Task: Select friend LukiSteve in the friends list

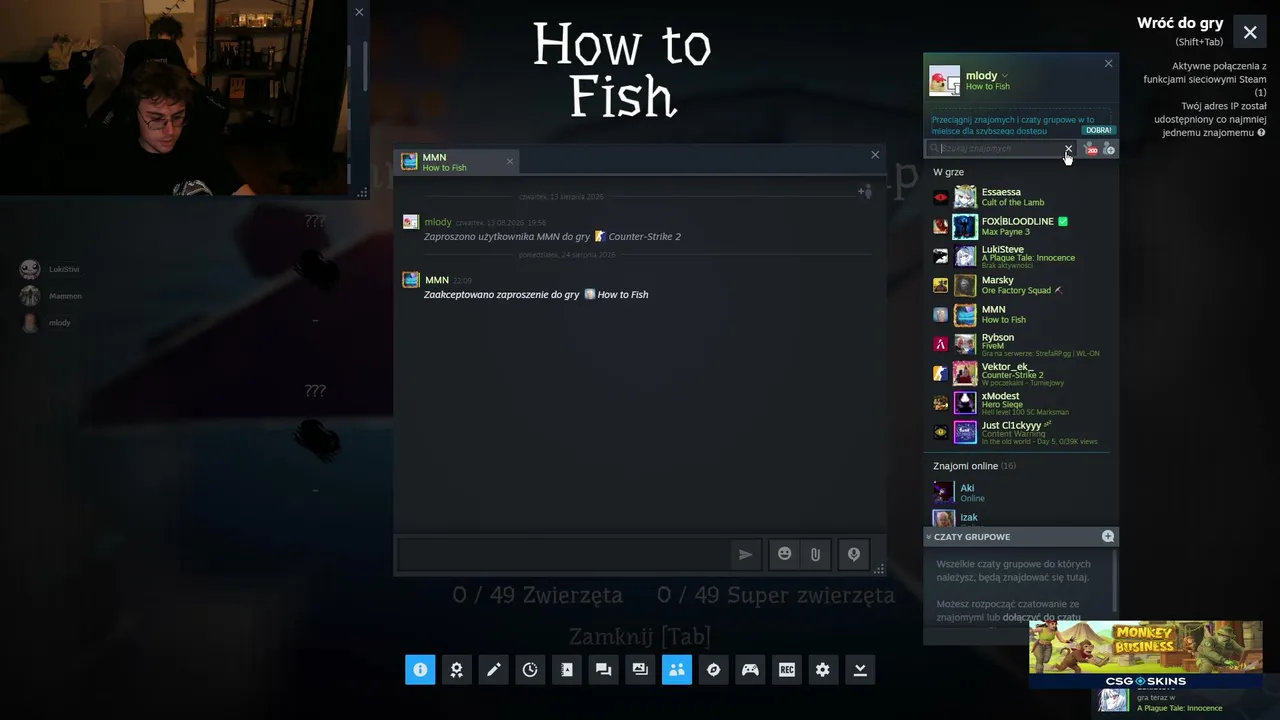Action: [1020, 256]
